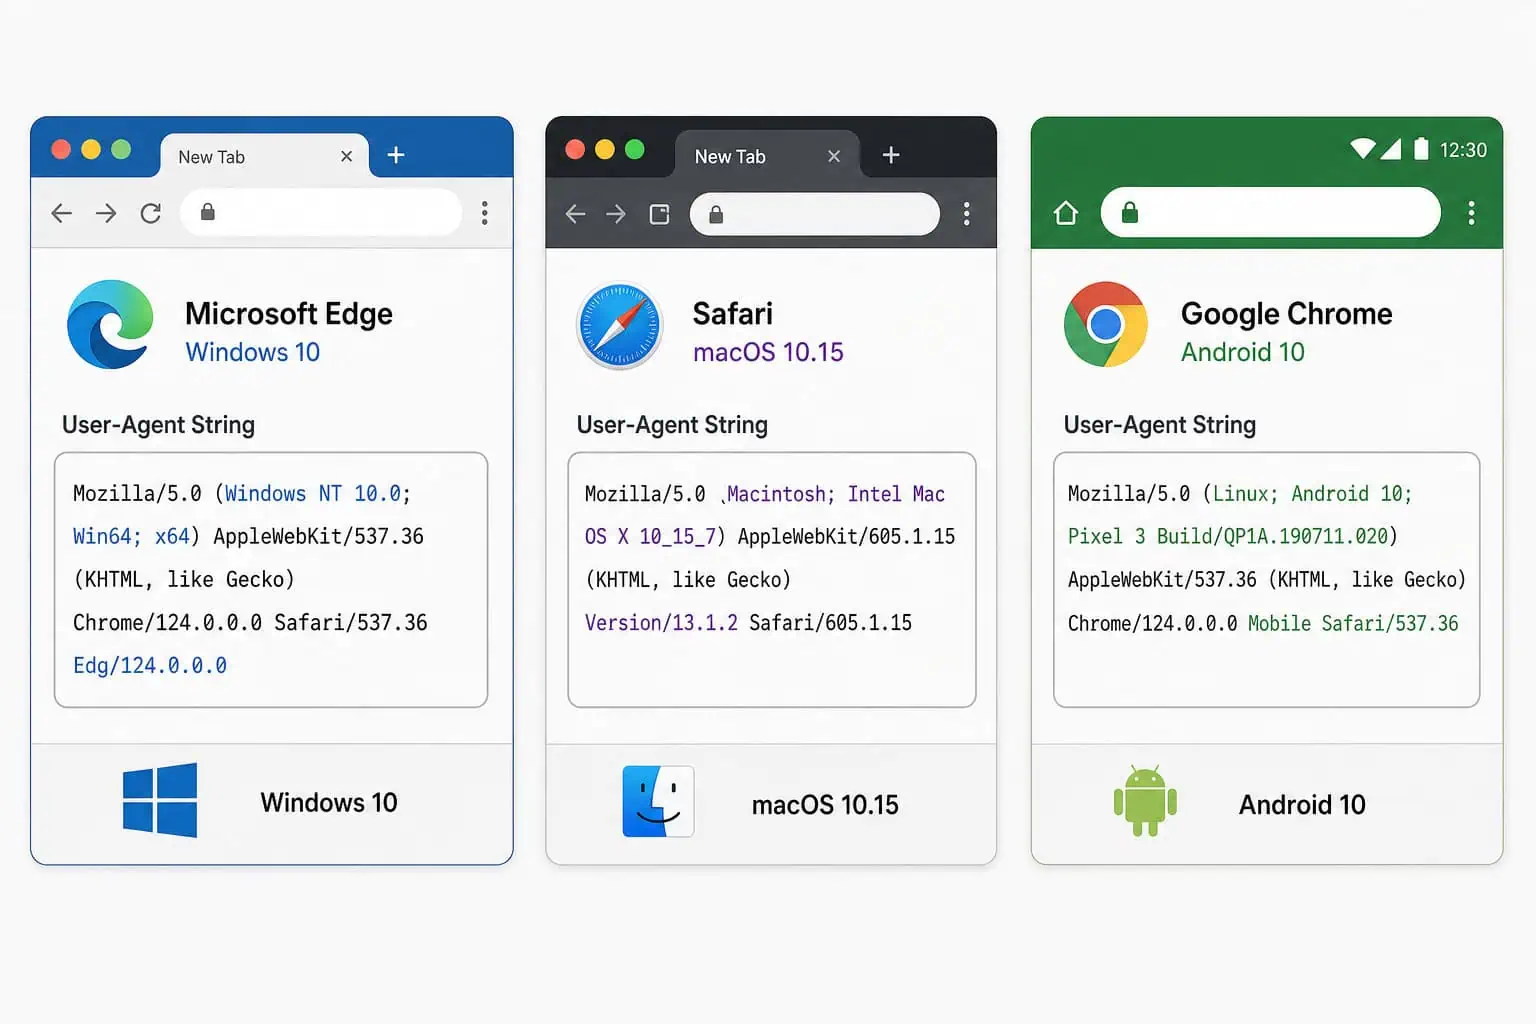Click the lock icon in Safari address bar
This screenshot has height=1024, width=1536.
click(716, 214)
